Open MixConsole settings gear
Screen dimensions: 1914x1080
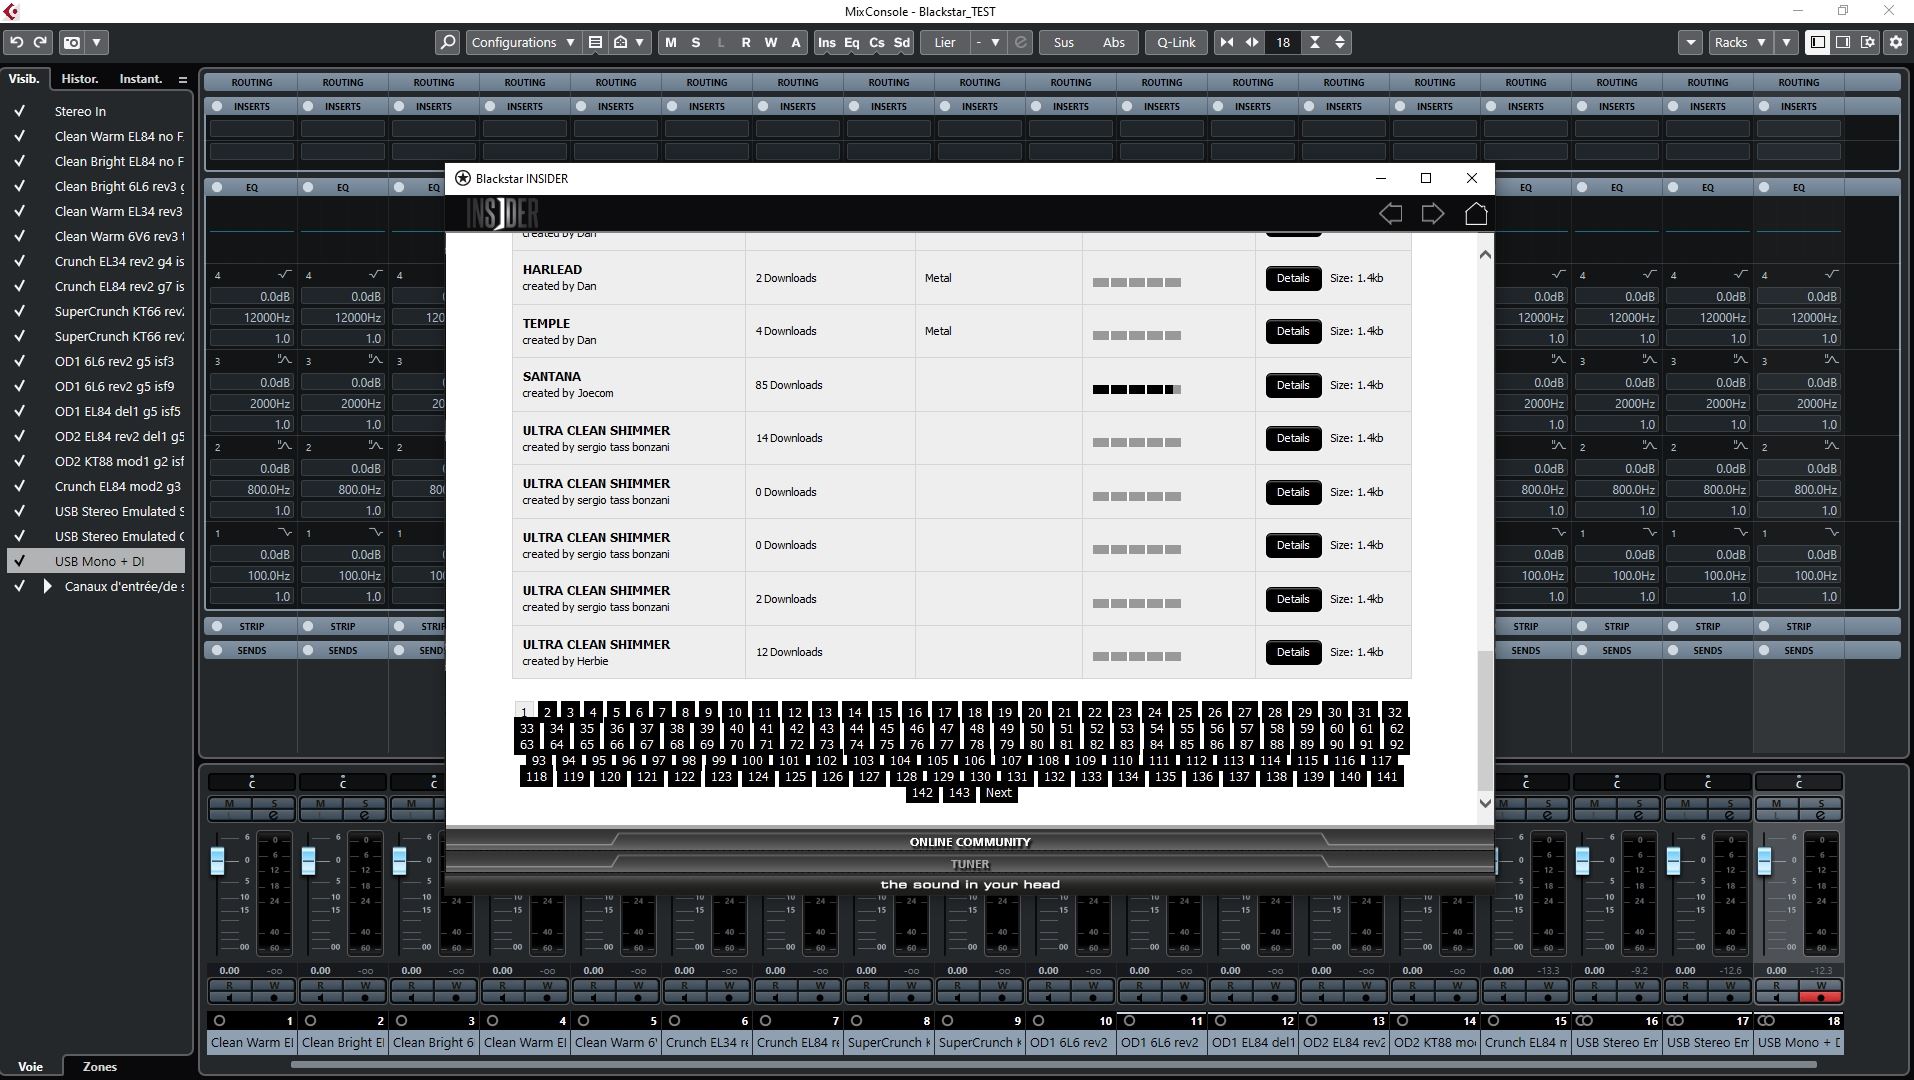click(x=1895, y=42)
